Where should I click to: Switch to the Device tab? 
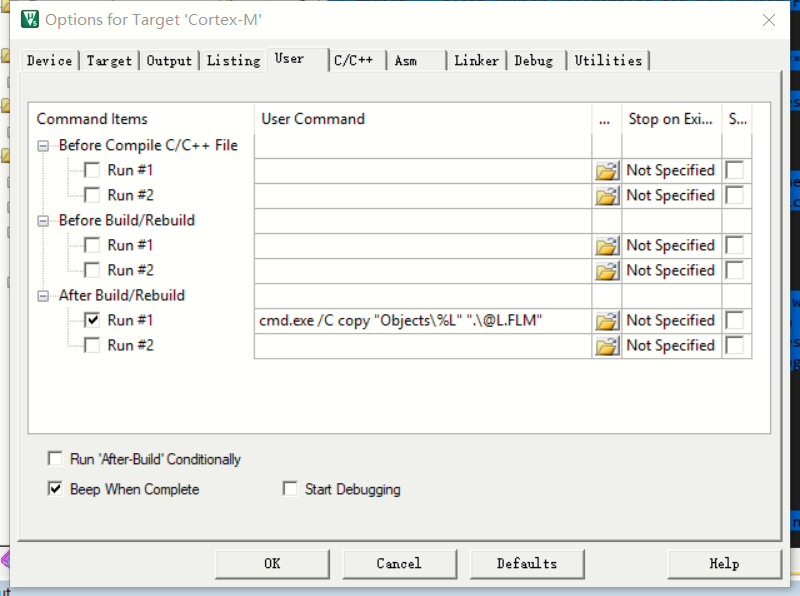coord(49,61)
